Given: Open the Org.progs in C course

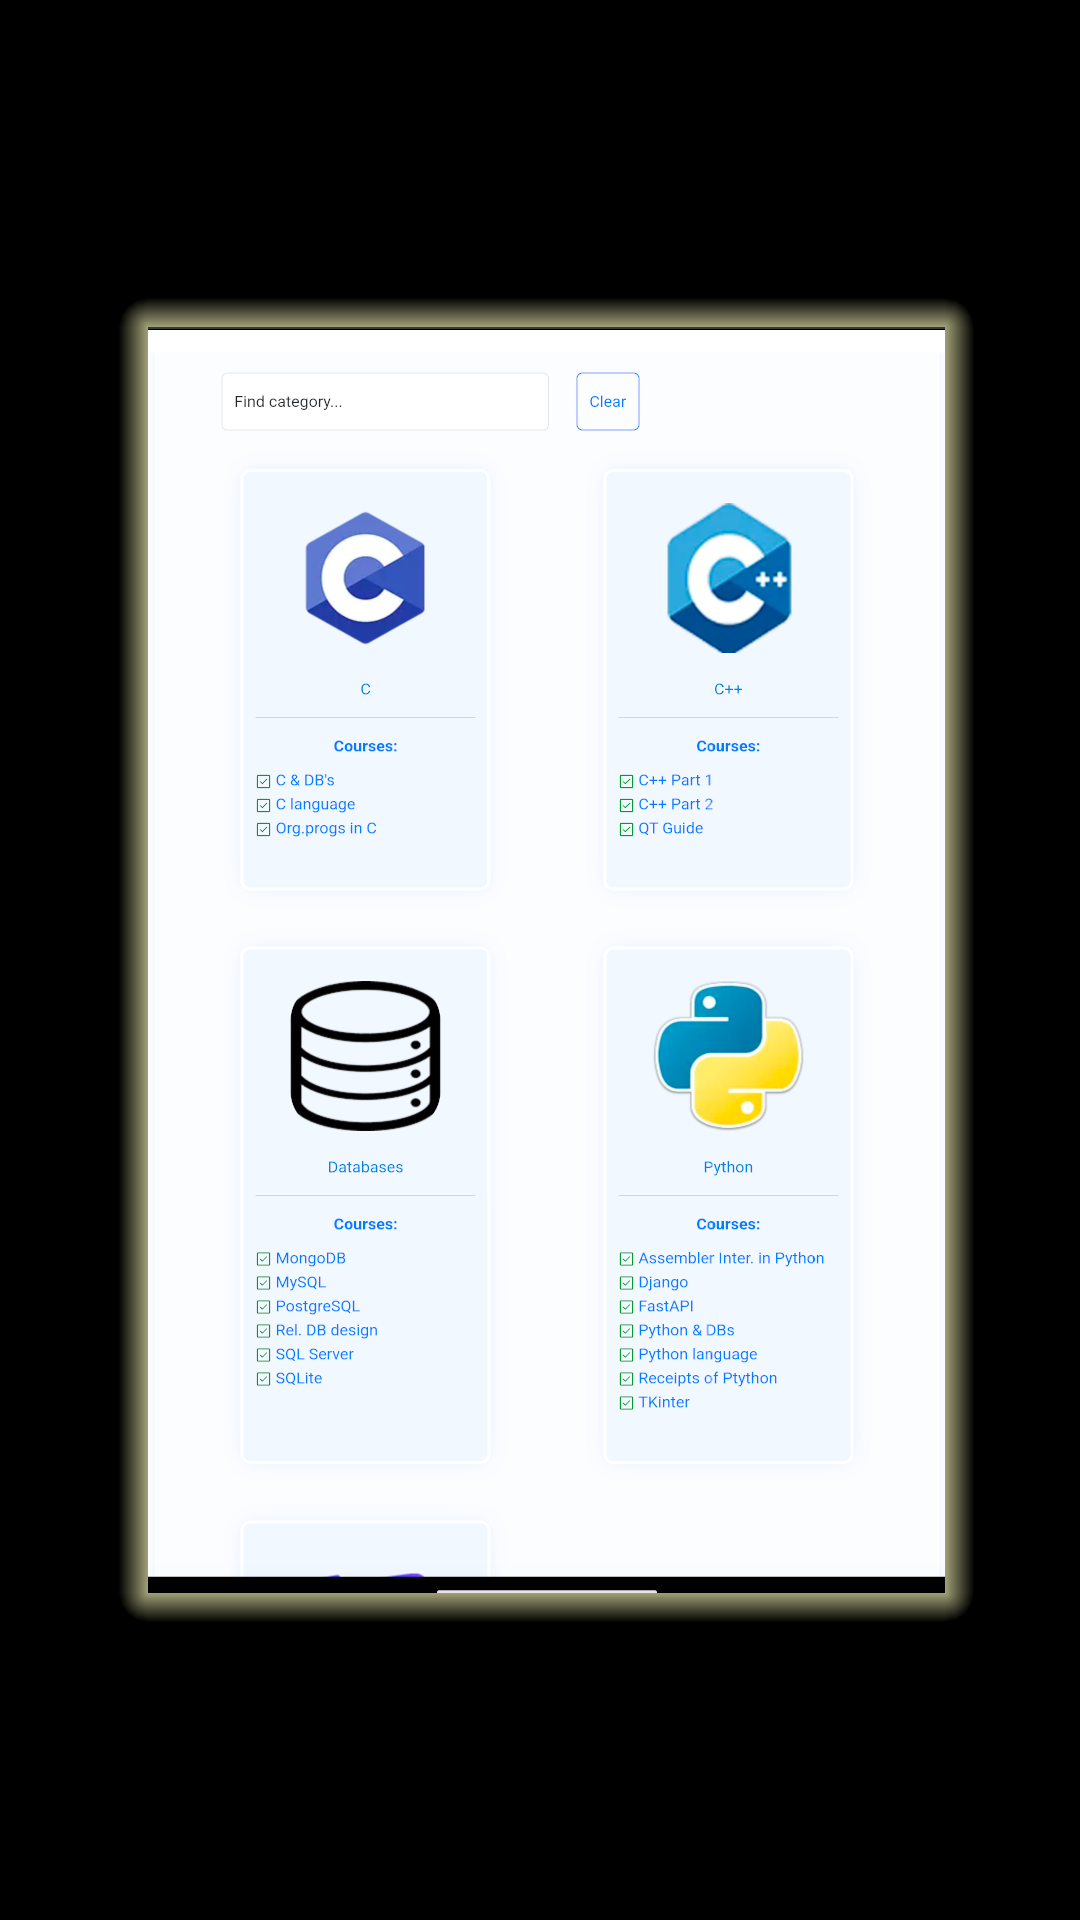Looking at the screenshot, I should click(x=326, y=828).
